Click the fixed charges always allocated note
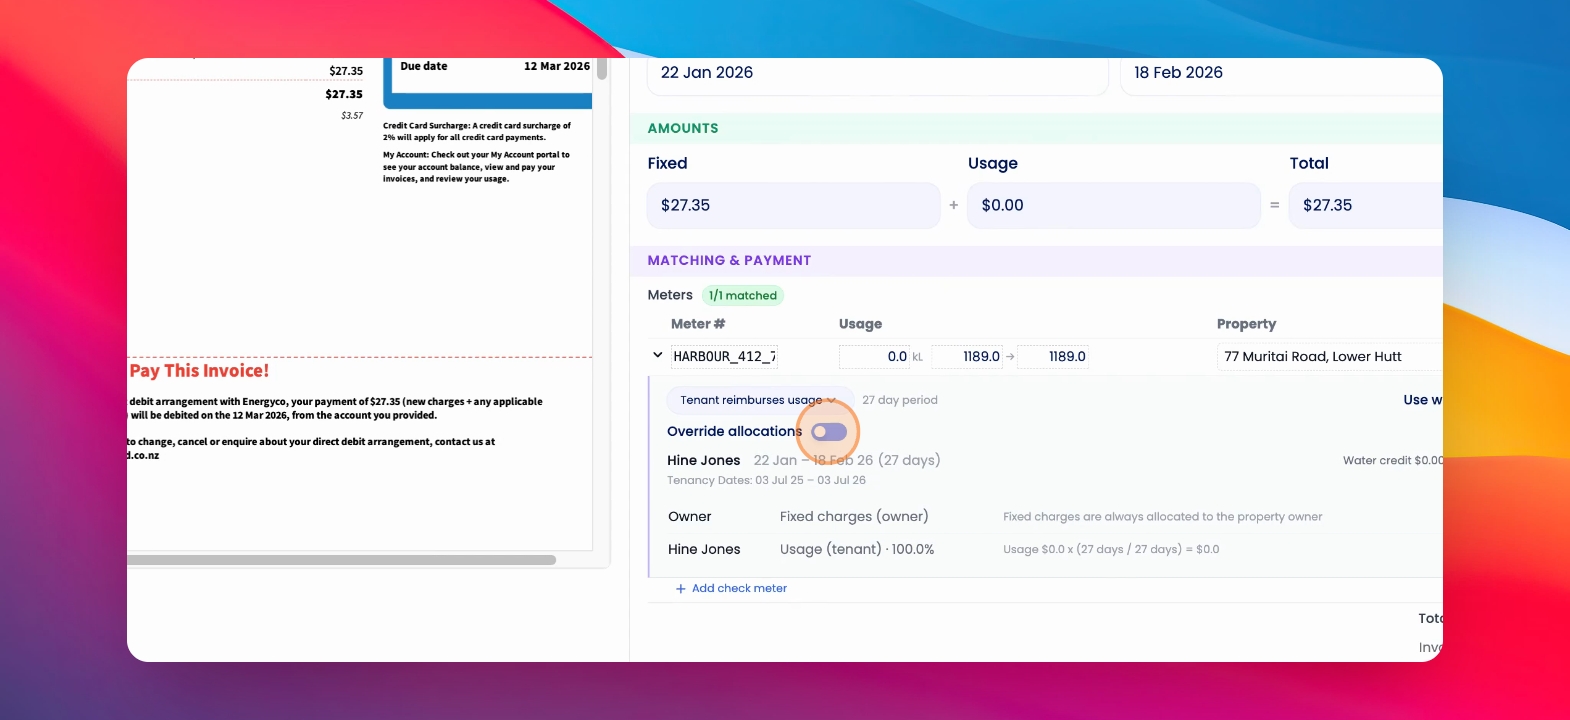Image resolution: width=1570 pixels, height=720 pixels. (1163, 517)
